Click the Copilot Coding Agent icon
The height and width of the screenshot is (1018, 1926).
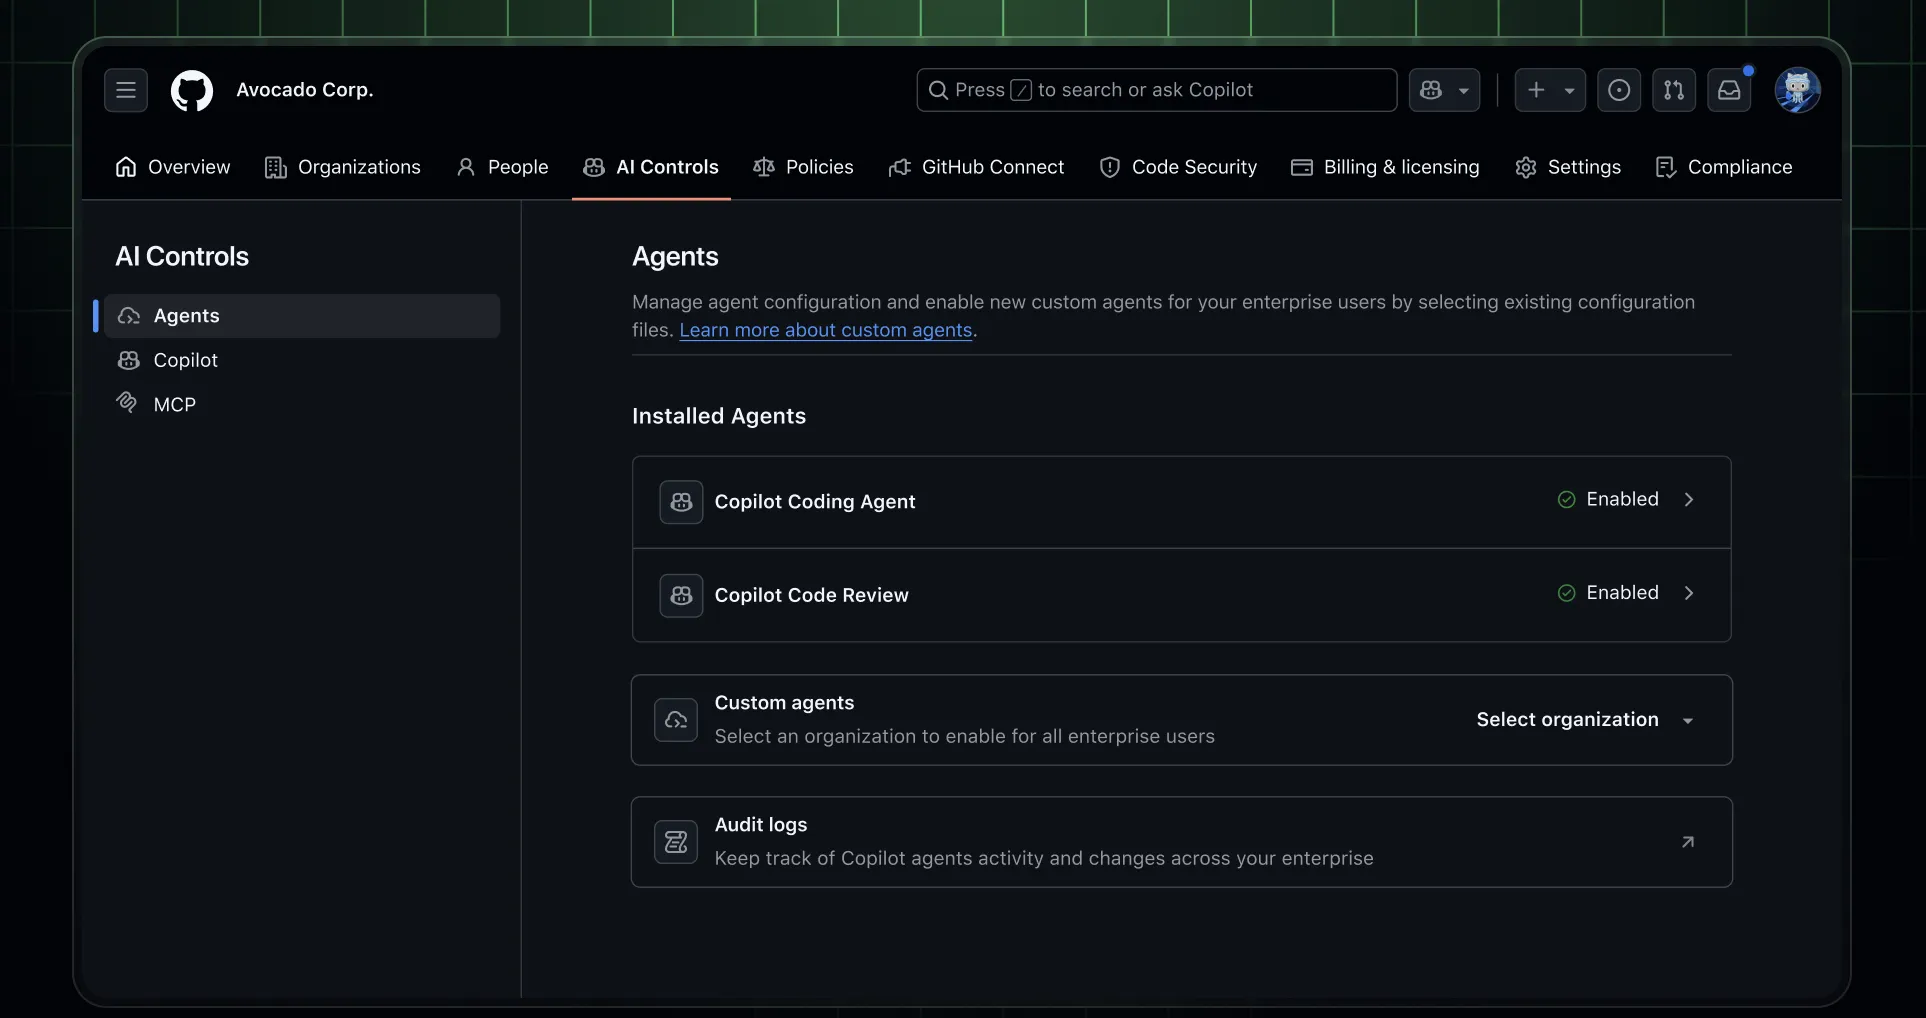tap(681, 502)
